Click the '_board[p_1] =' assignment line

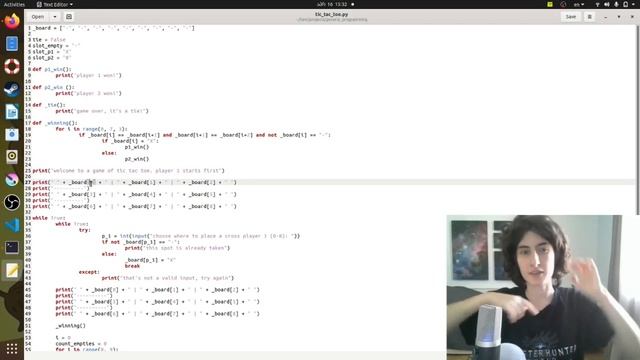coord(150,260)
